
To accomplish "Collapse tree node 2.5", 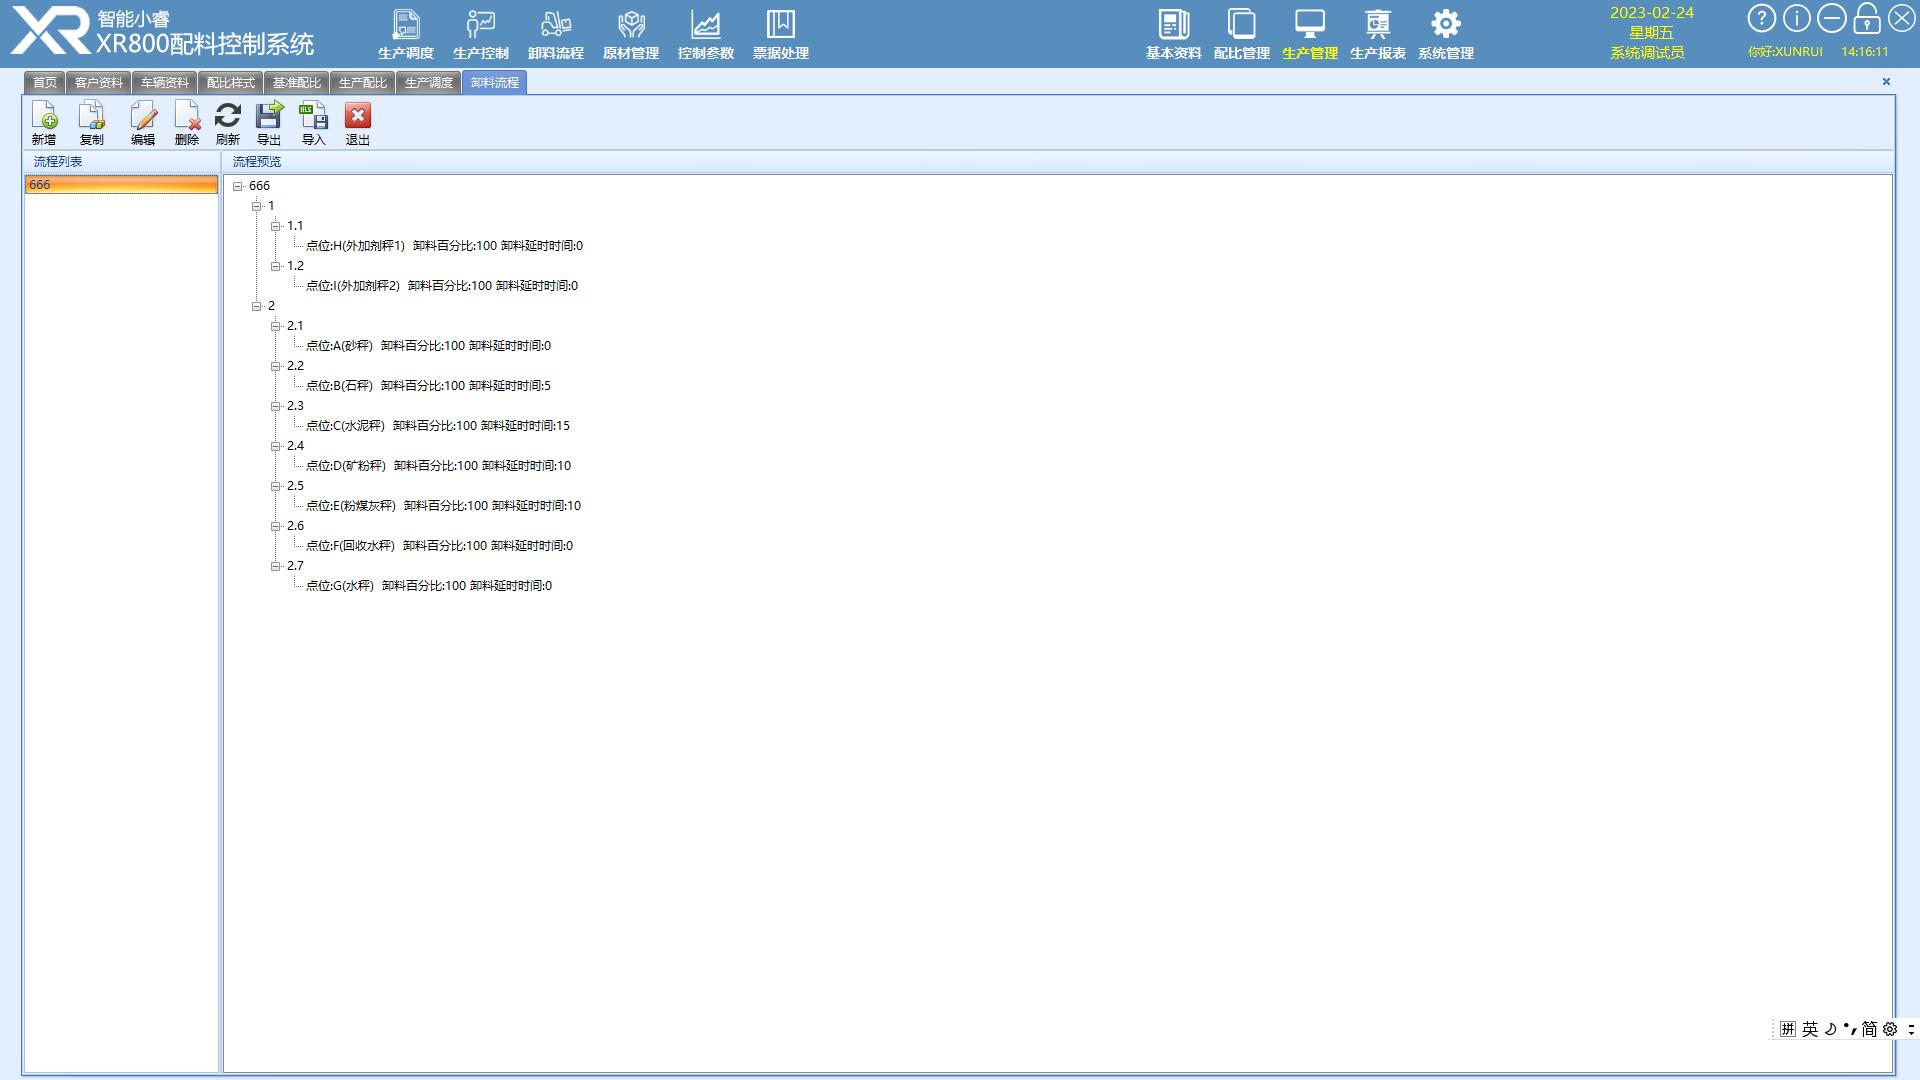I will coord(276,486).
